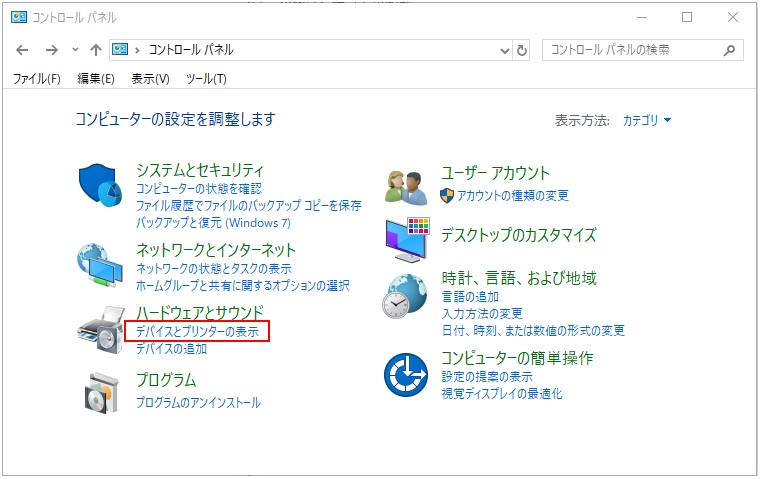Click the title bar Control Panel icon
Viewport: 761px width, 479px height.
(x=19, y=17)
